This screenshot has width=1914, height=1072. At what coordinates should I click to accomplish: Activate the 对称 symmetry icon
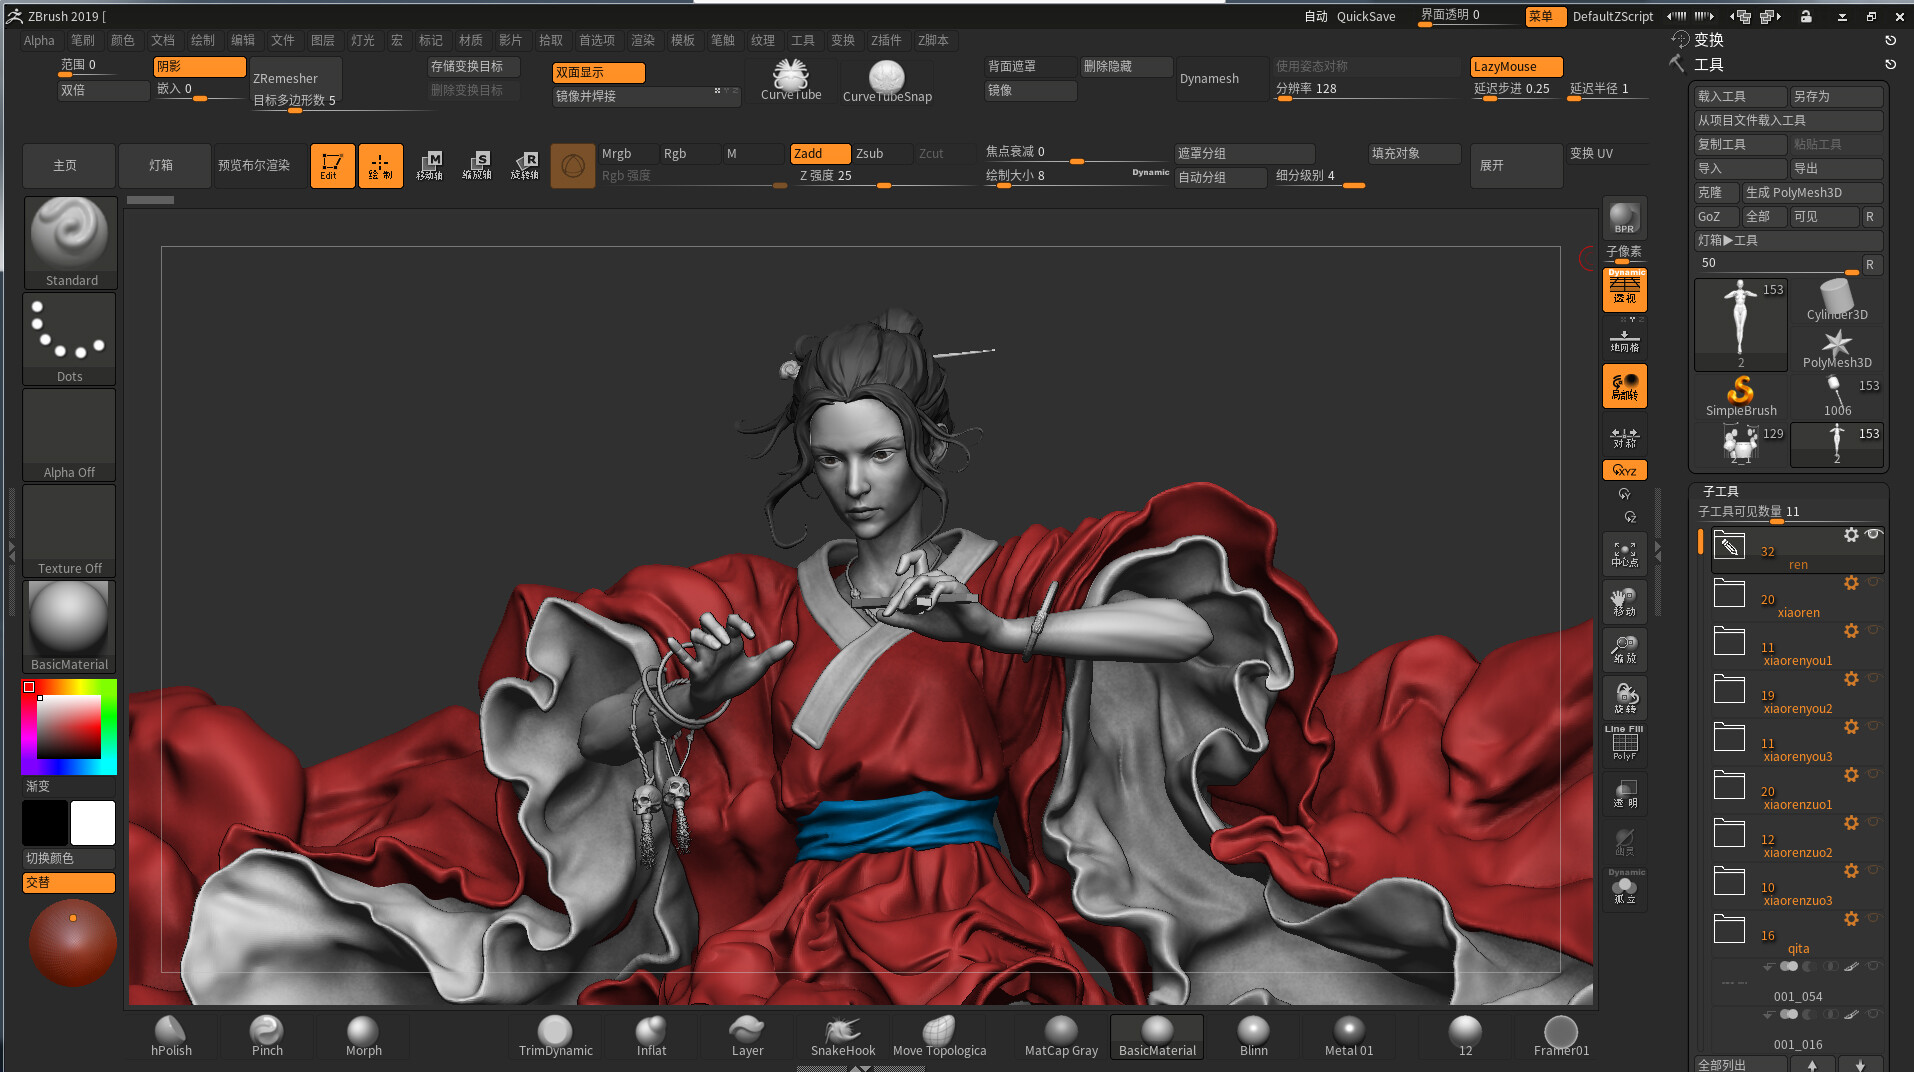1624,437
